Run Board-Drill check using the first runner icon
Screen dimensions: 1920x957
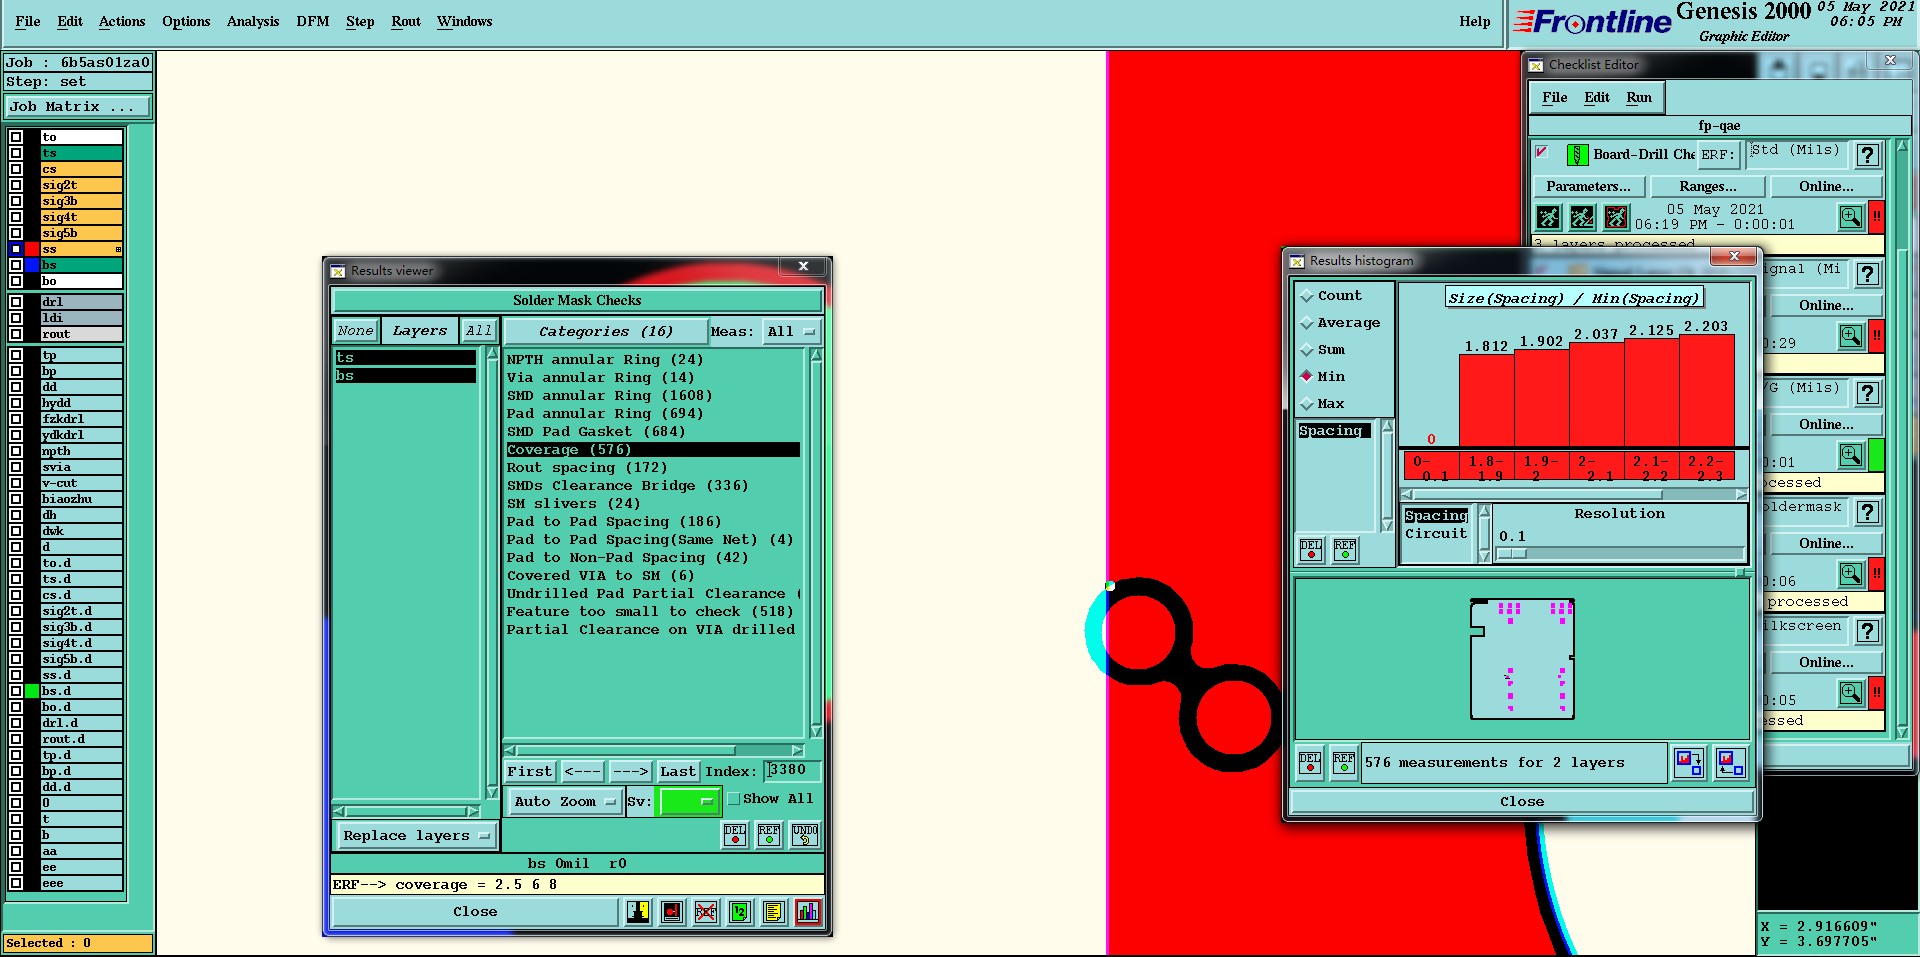click(1548, 216)
